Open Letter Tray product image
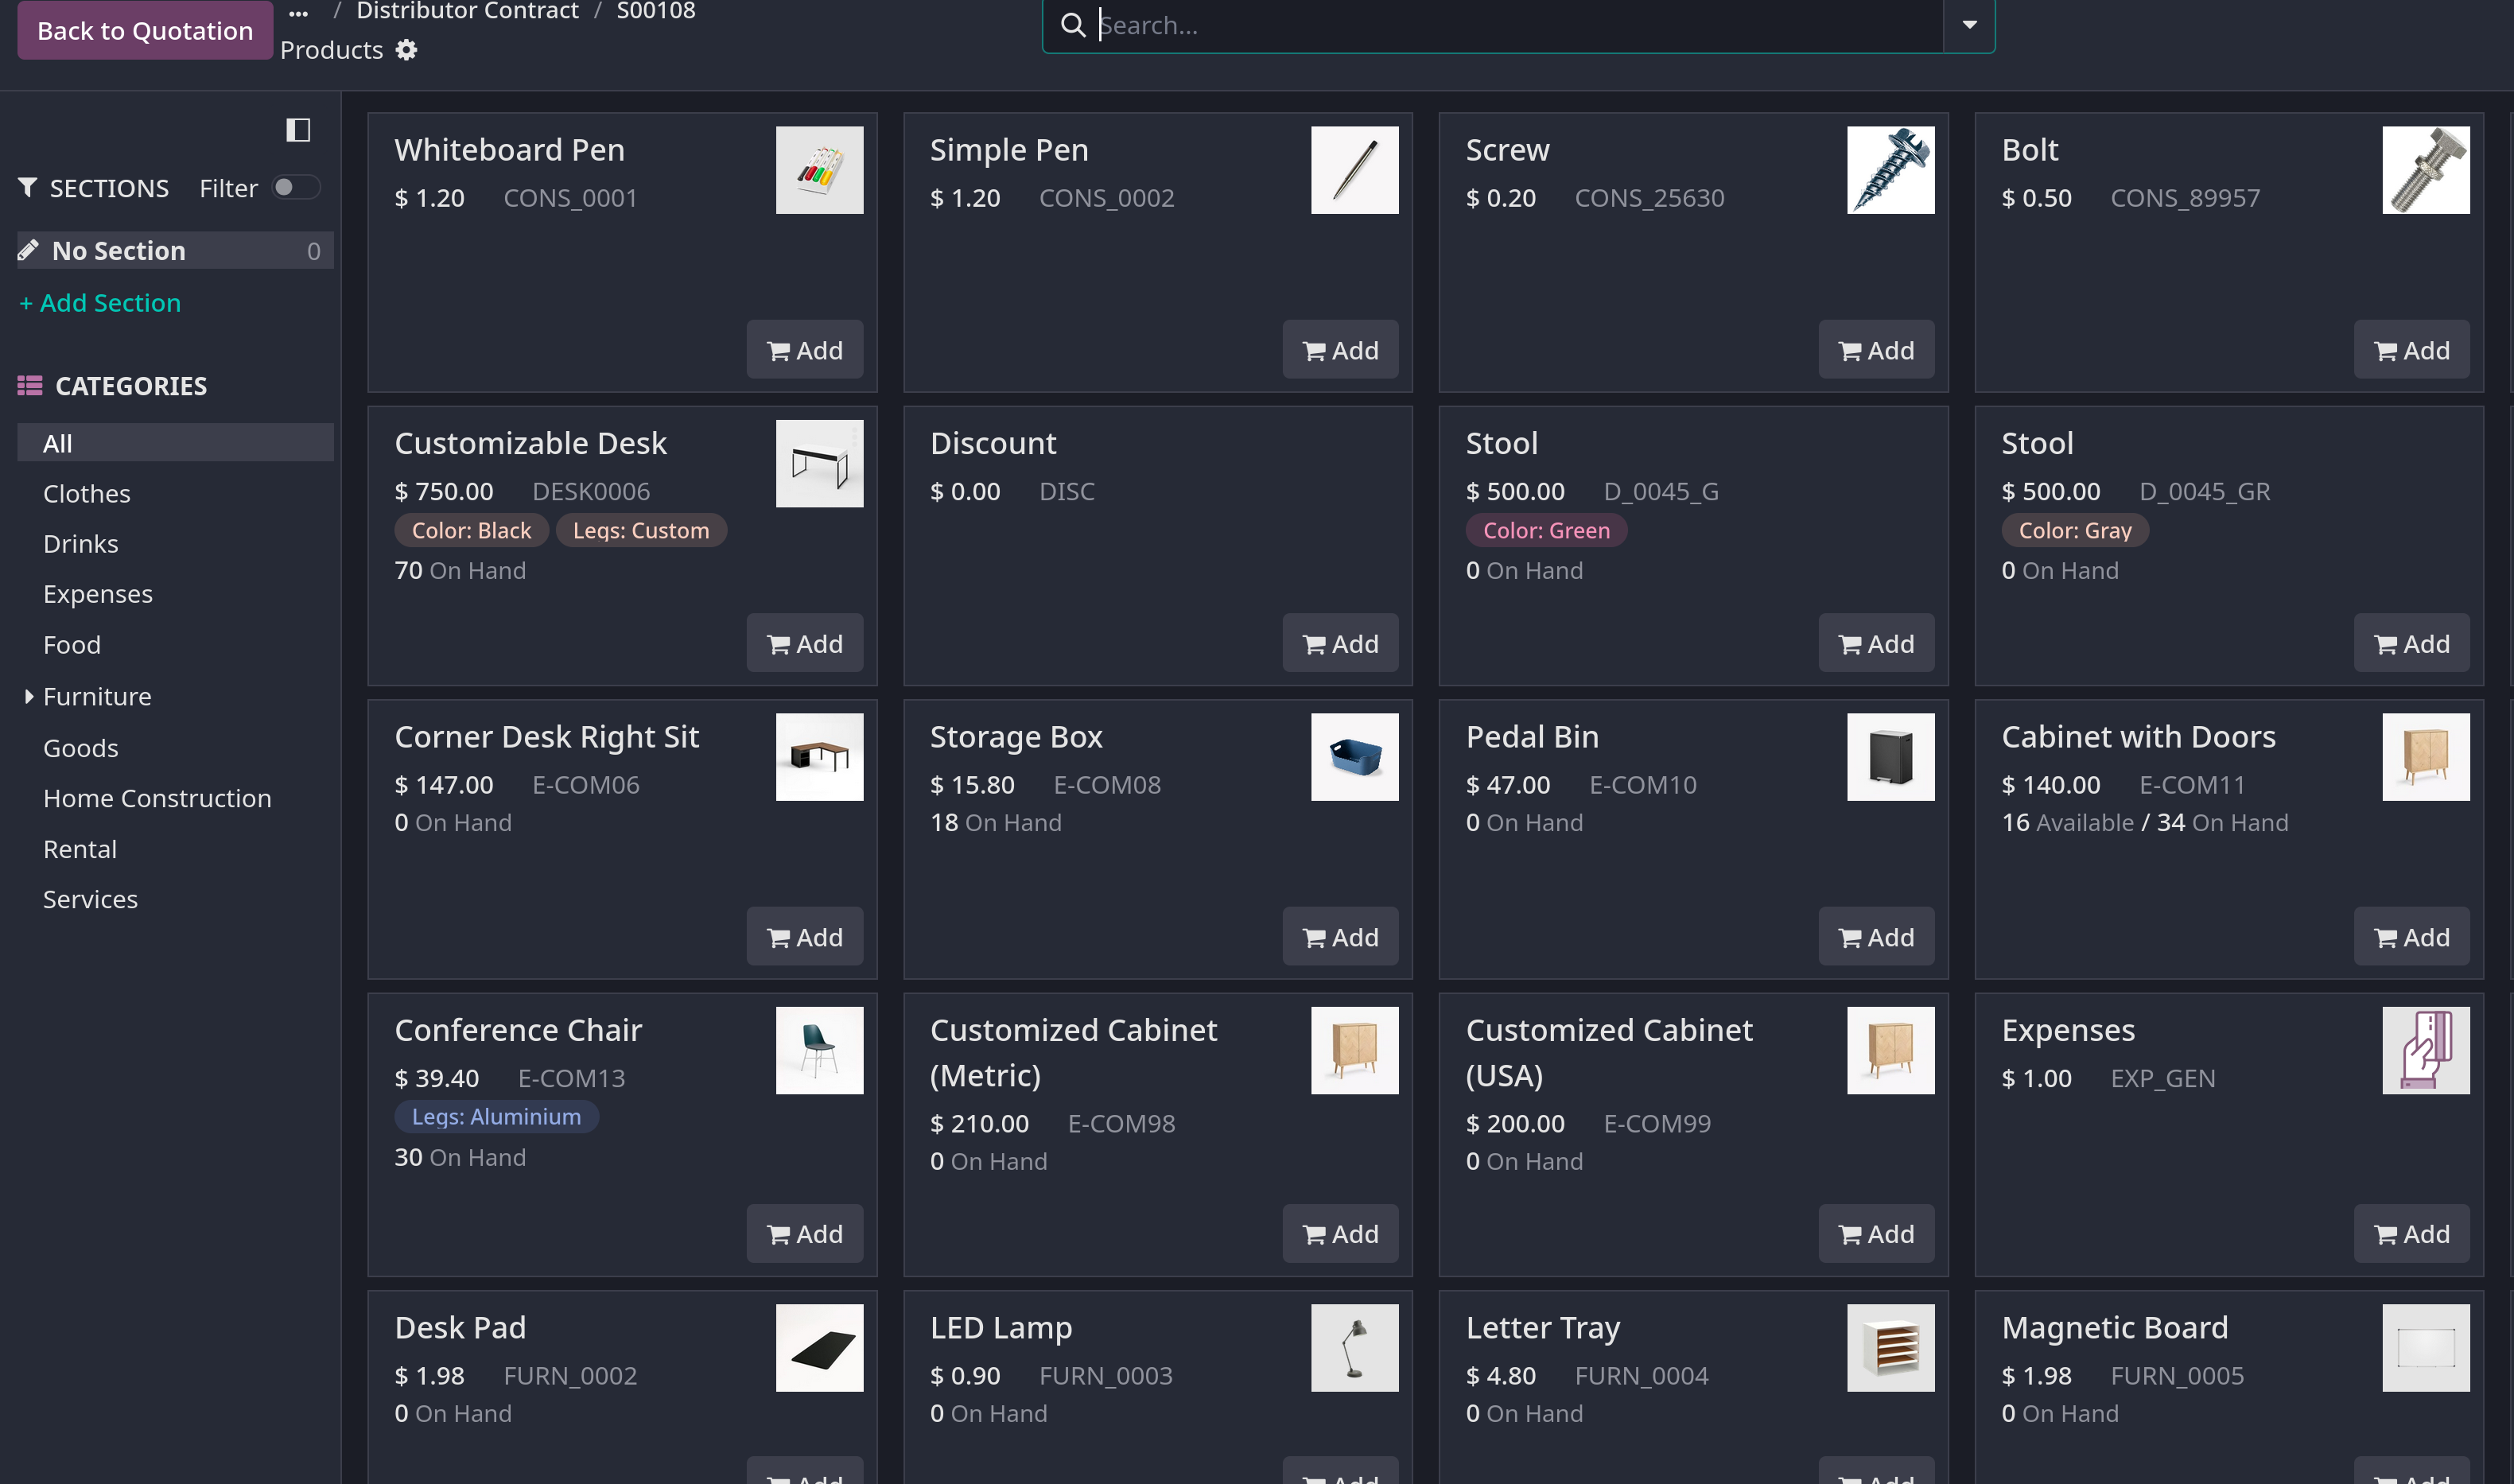This screenshot has height=1484, width=2514. (x=1890, y=1348)
